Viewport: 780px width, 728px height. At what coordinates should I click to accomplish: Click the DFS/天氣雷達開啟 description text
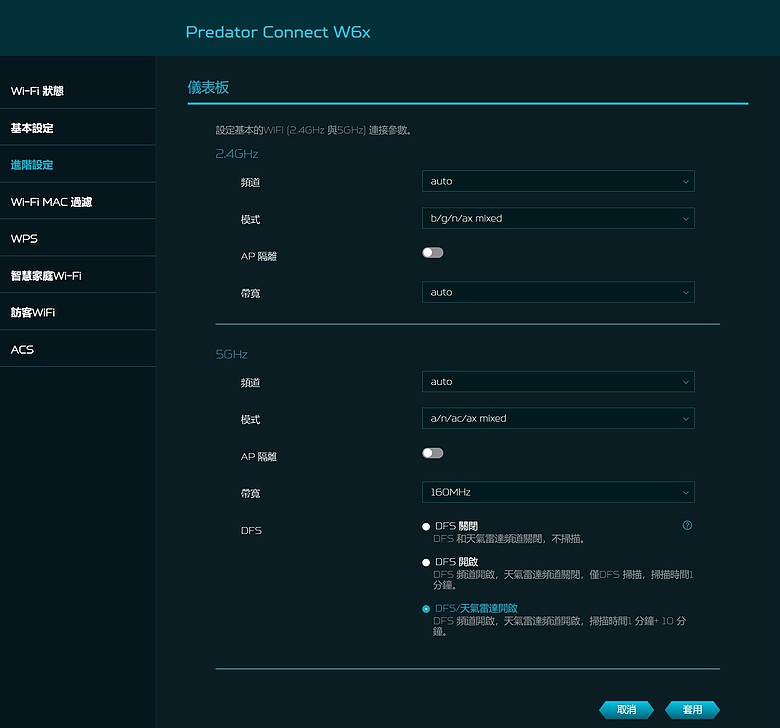pos(560,626)
